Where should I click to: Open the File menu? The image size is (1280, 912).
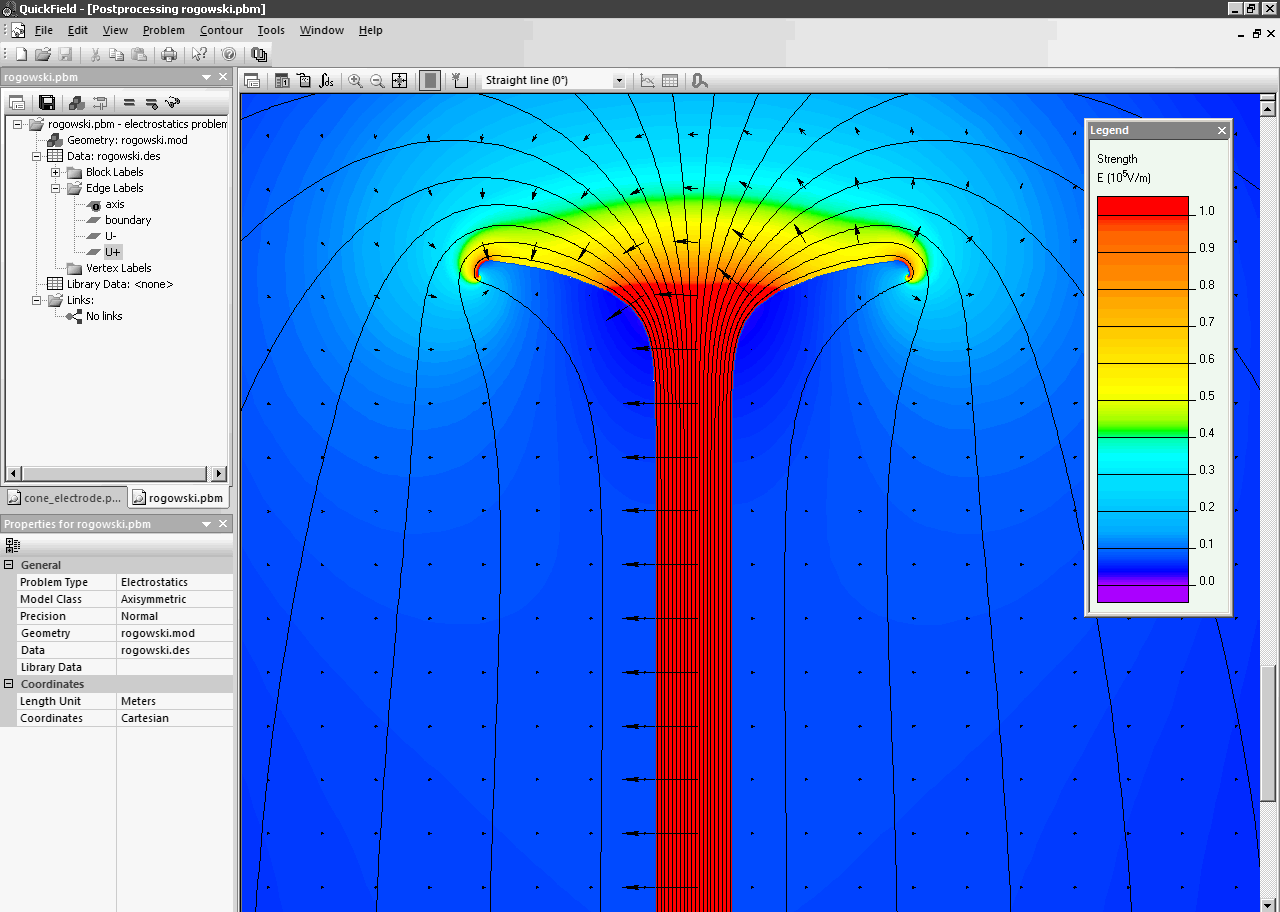(44, 30)
